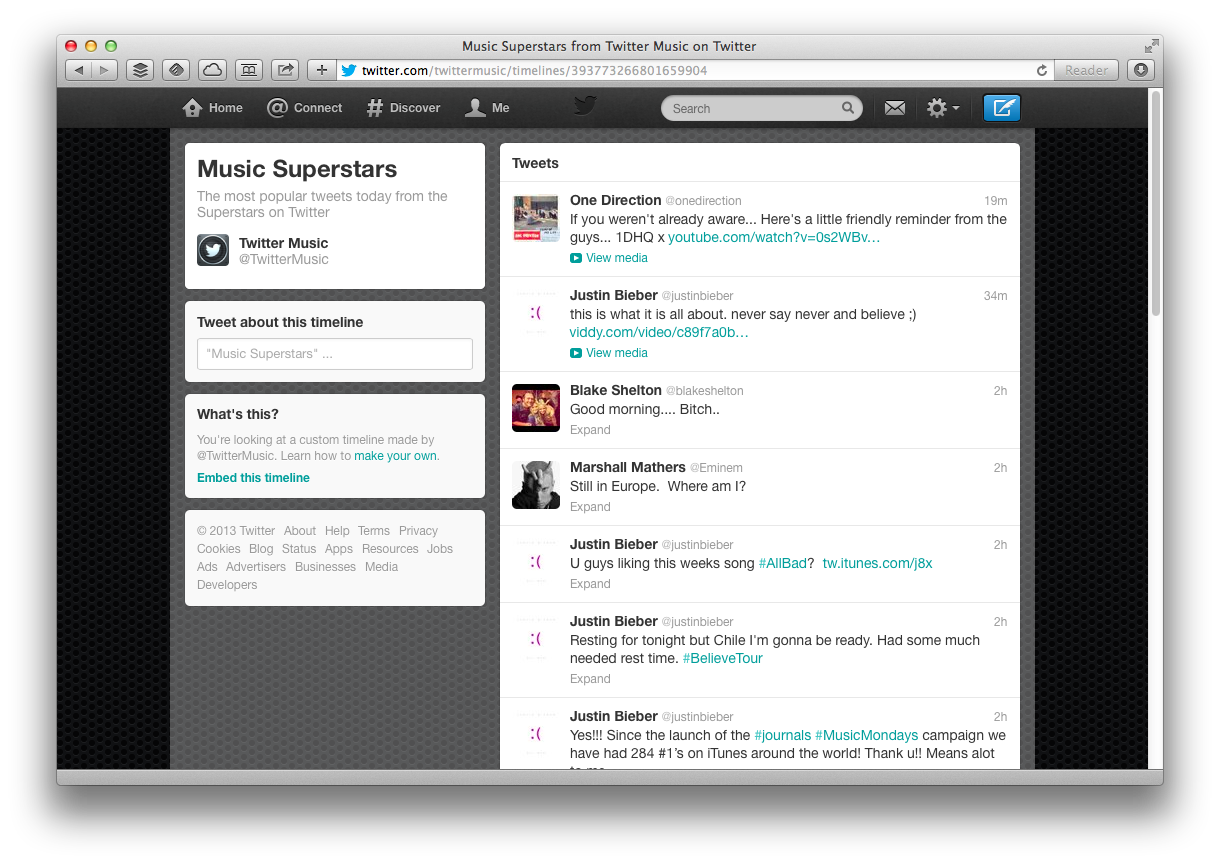This screenshot has width=1220, height=864.
Task: Open the settings gear dropdown
Action: [943, 108]
